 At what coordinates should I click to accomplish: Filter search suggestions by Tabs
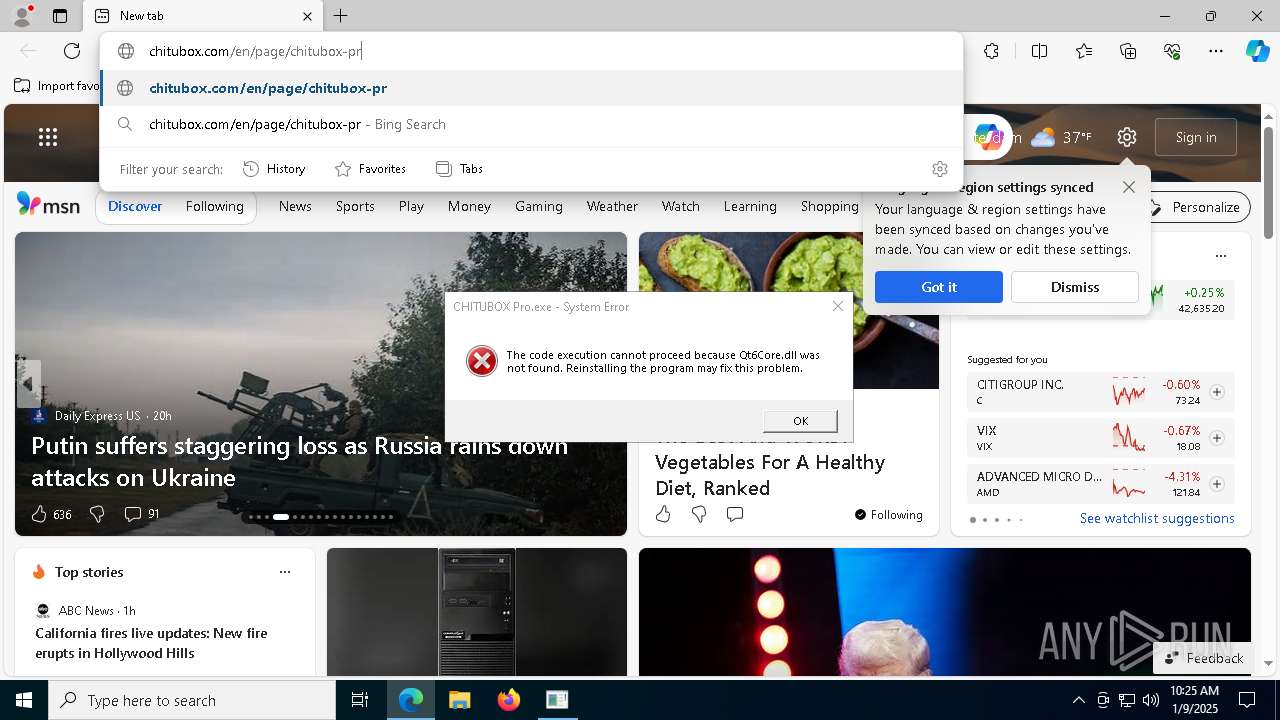460,169
